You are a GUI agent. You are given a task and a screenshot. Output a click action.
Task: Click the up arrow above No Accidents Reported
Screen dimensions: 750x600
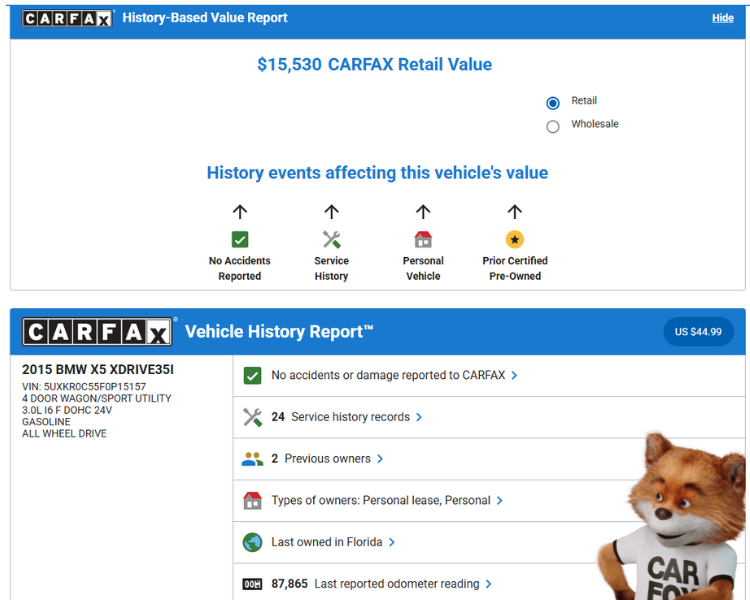coord(240,211)
